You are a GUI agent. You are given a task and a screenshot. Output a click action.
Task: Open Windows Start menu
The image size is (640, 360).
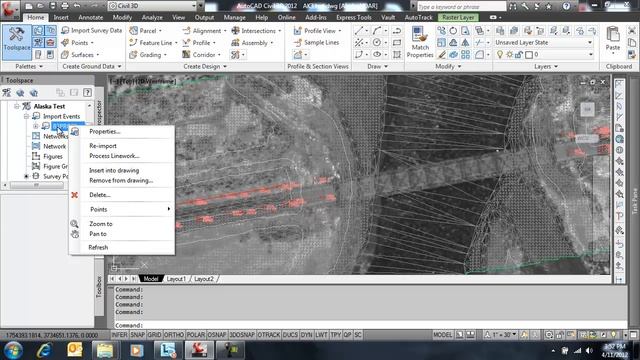[x=13, y=350]
